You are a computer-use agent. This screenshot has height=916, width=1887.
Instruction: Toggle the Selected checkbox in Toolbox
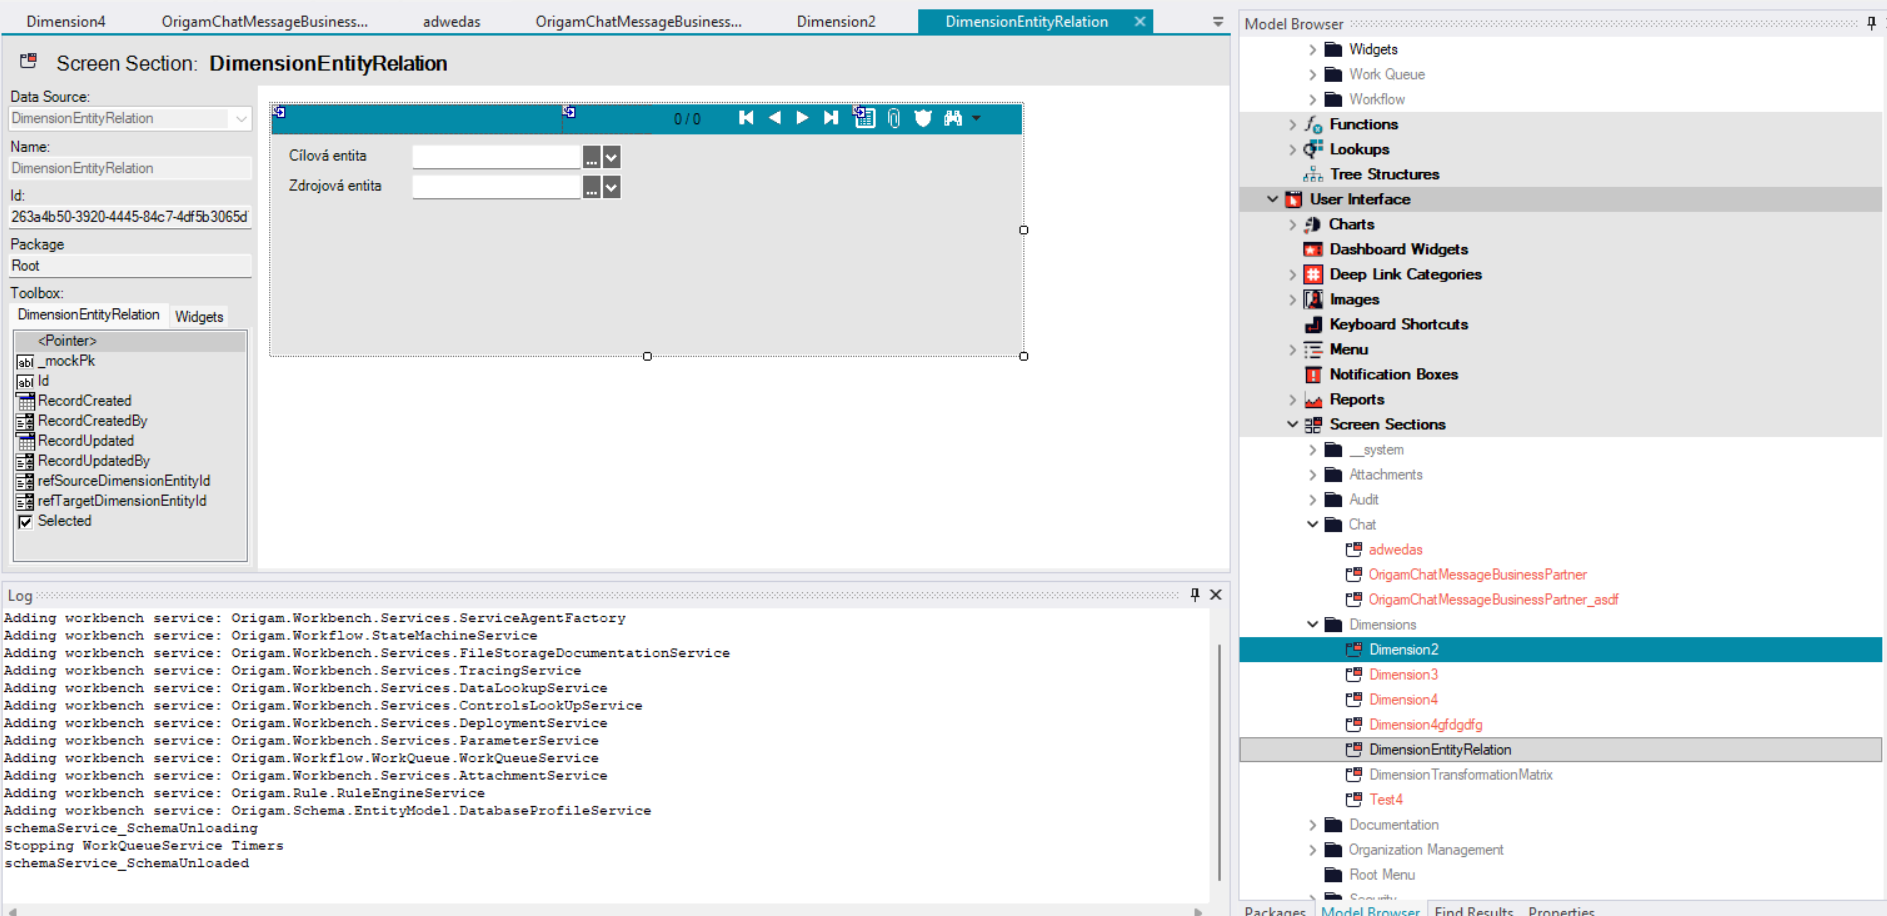(25, 521)
